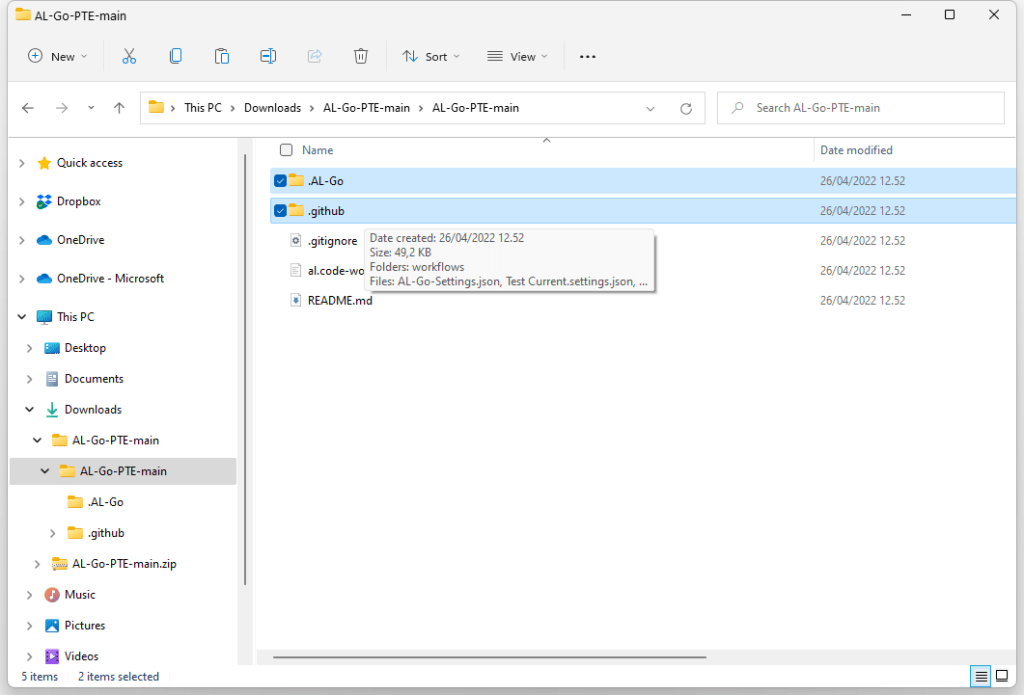Toggle the select-all checkbox in header
The width and height of the screenshot is (1024, 695).
[x=286, y=150]
